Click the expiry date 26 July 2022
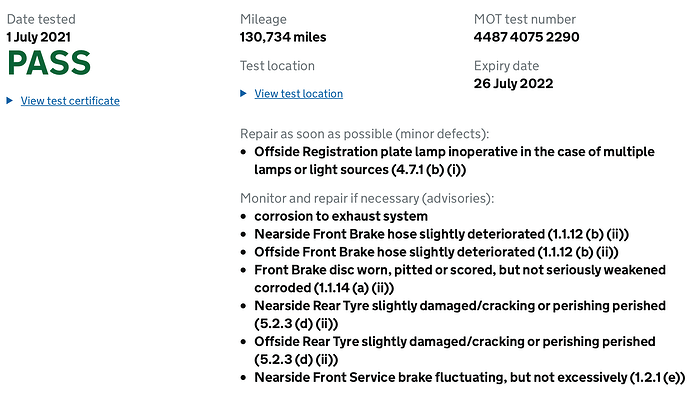690x394 pixels. pyautogui.click(x=513, y=84)
